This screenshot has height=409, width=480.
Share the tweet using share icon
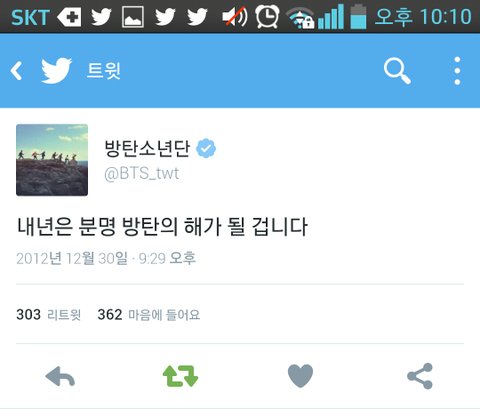point(420,376)
